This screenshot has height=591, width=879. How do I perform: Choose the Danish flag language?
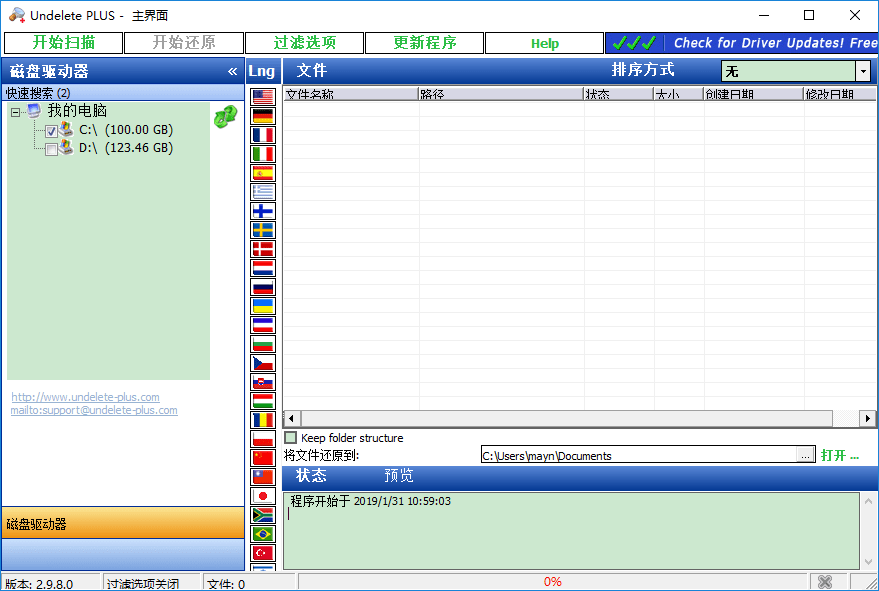coord(263,249)
